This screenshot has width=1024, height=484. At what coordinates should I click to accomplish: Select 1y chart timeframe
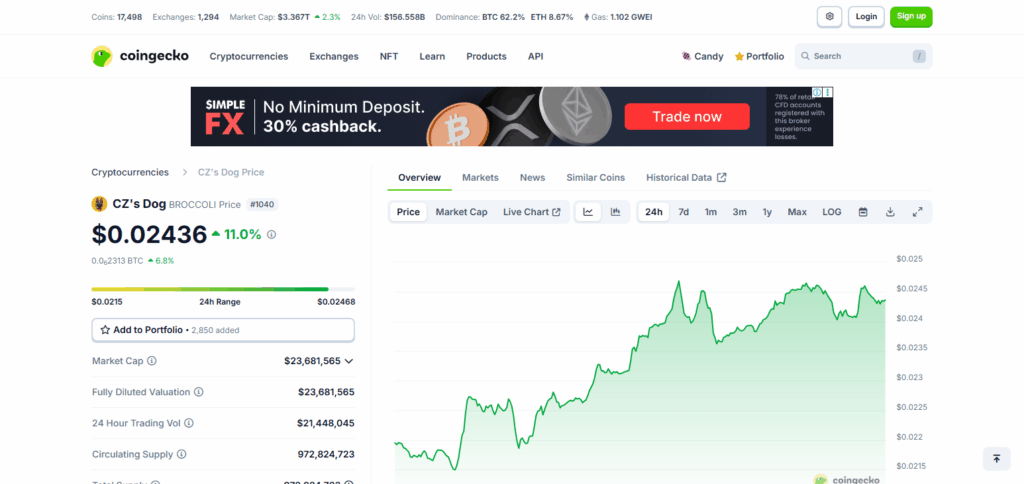tap(767, 212)
